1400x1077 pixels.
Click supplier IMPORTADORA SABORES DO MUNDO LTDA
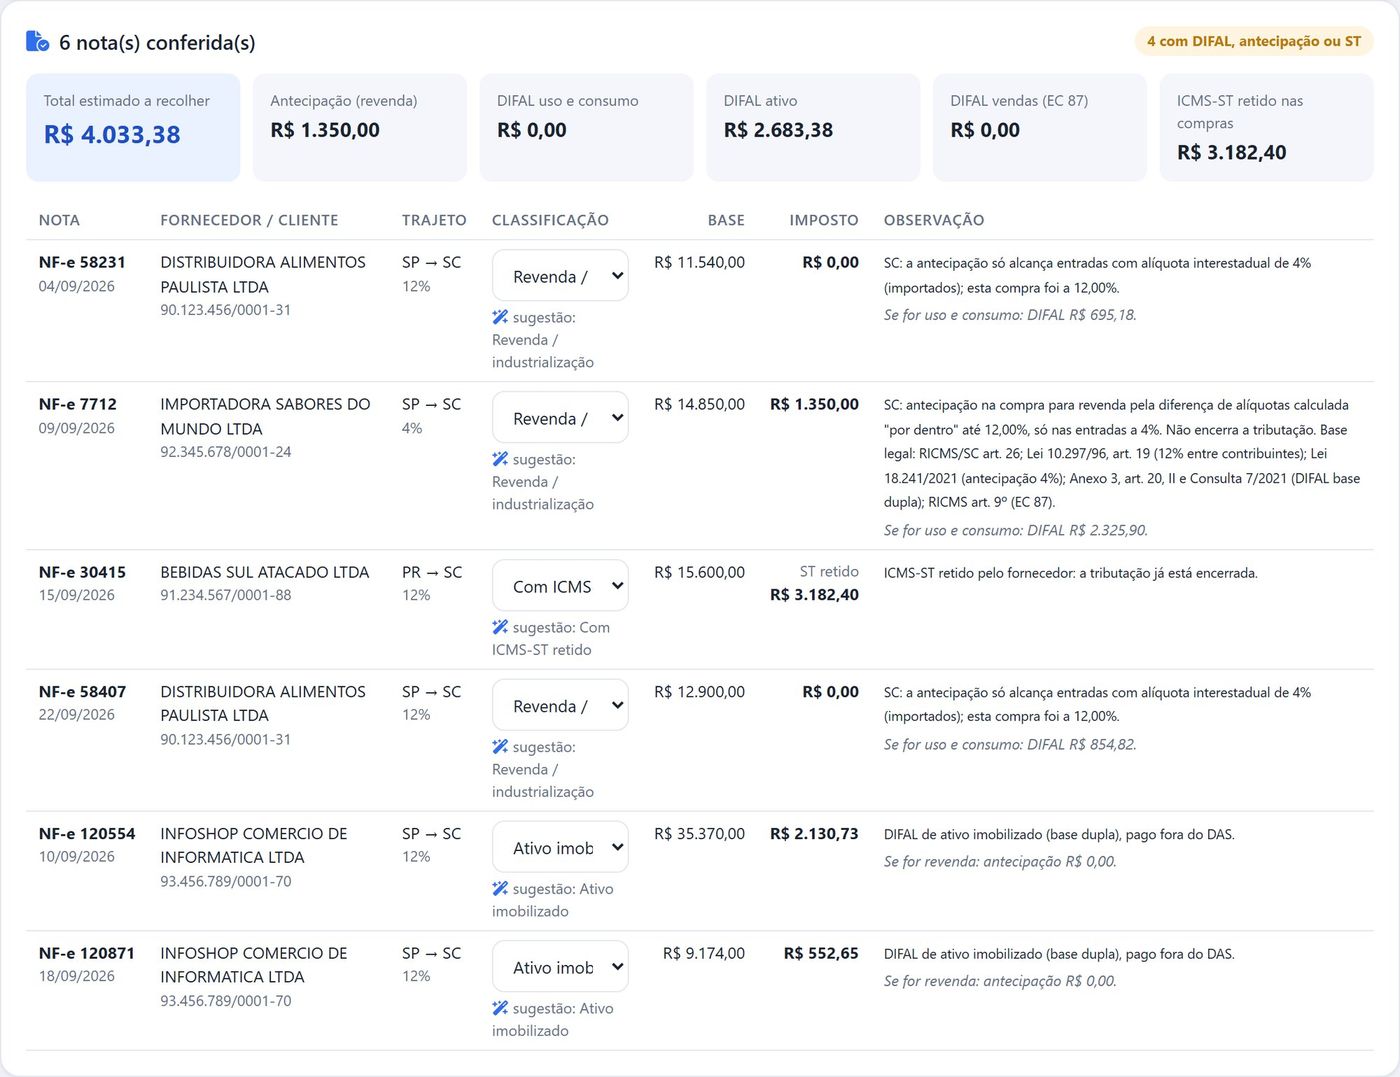tap(265, 416)
